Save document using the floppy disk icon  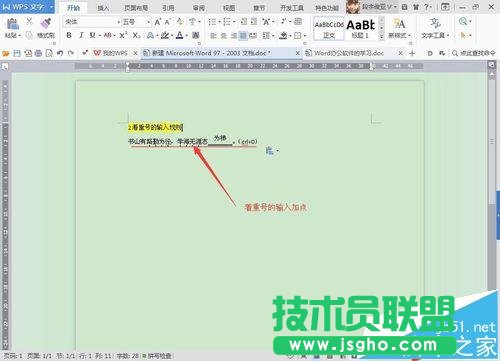[17, 53]
